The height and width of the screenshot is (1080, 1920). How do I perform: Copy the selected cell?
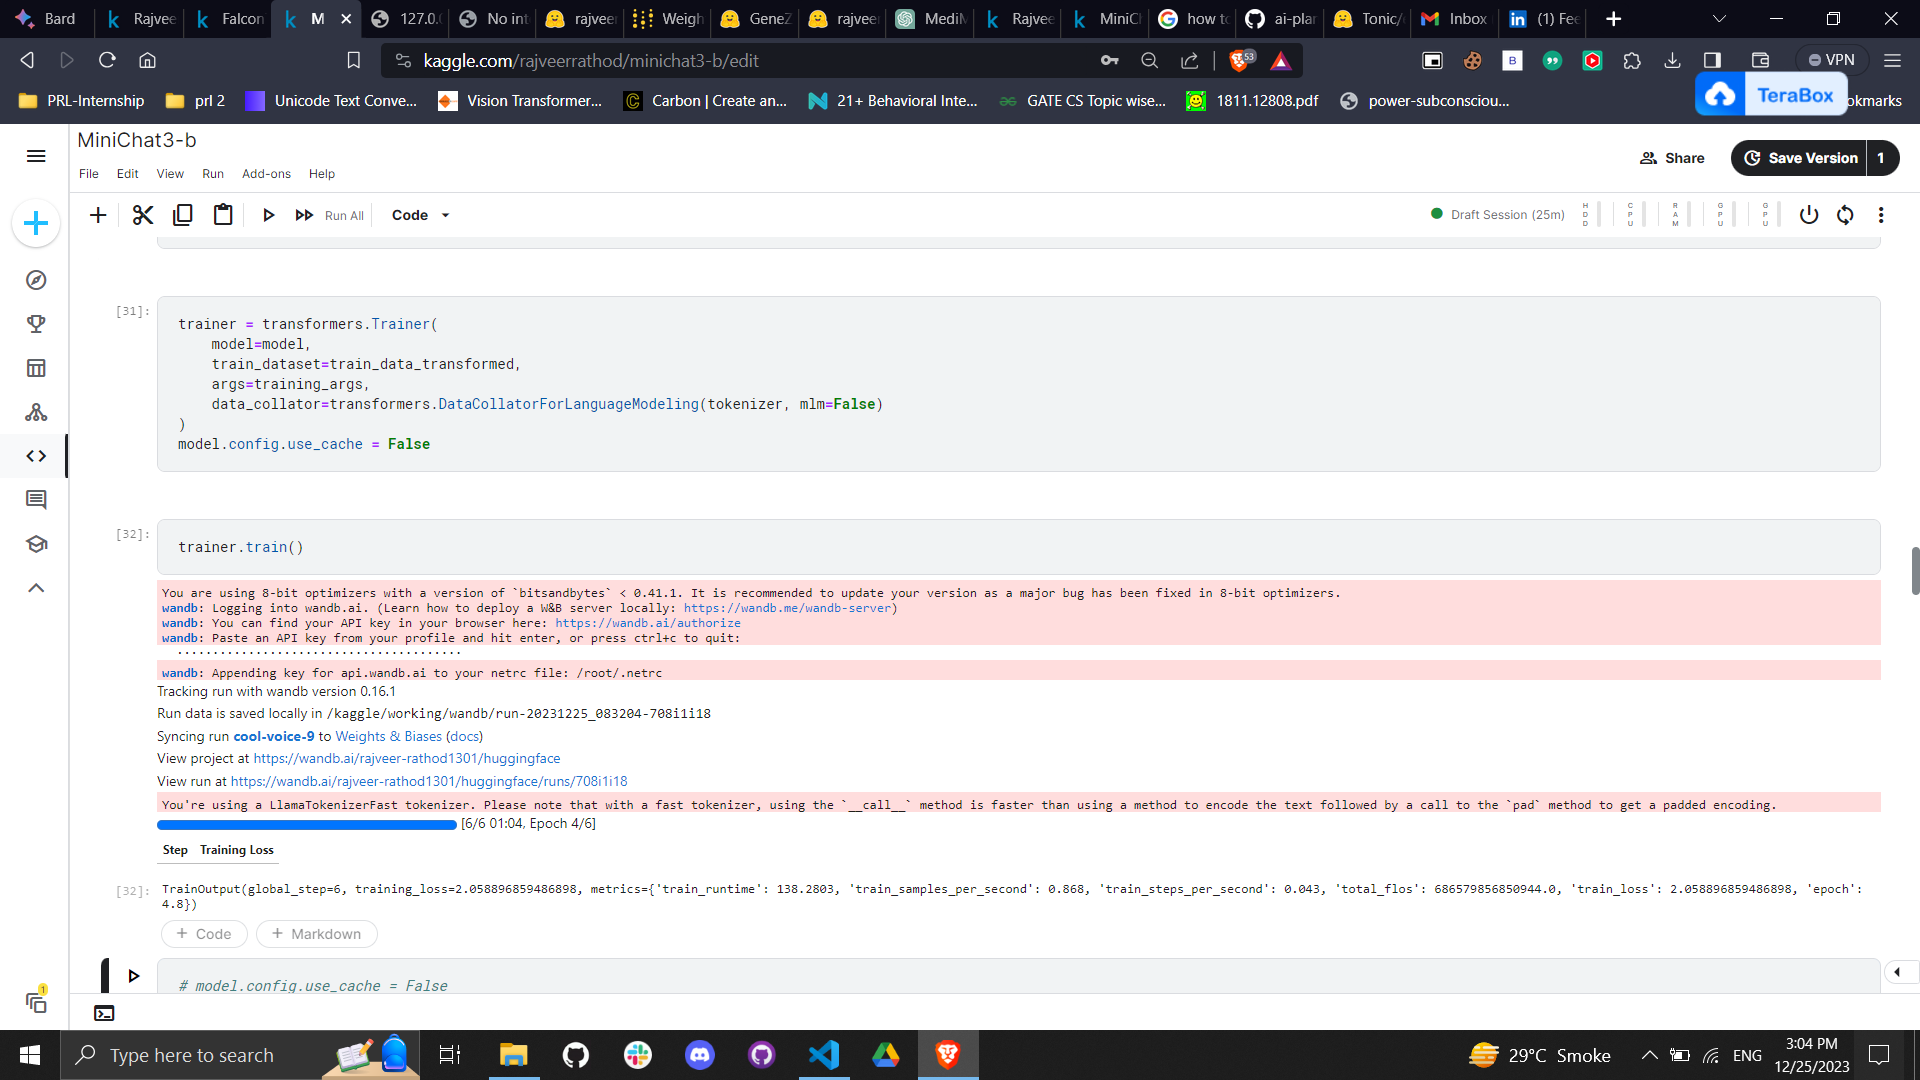coord(183,215)
